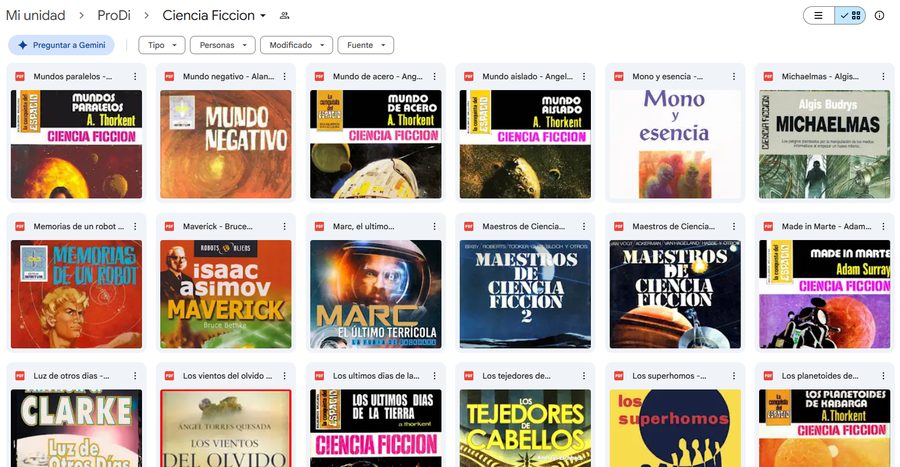Image resolution: width=900 pixels, height=467 pixels.
Task: Select file name 'Made in Marte - Adam...'
Action: click(x=827, y=227)
